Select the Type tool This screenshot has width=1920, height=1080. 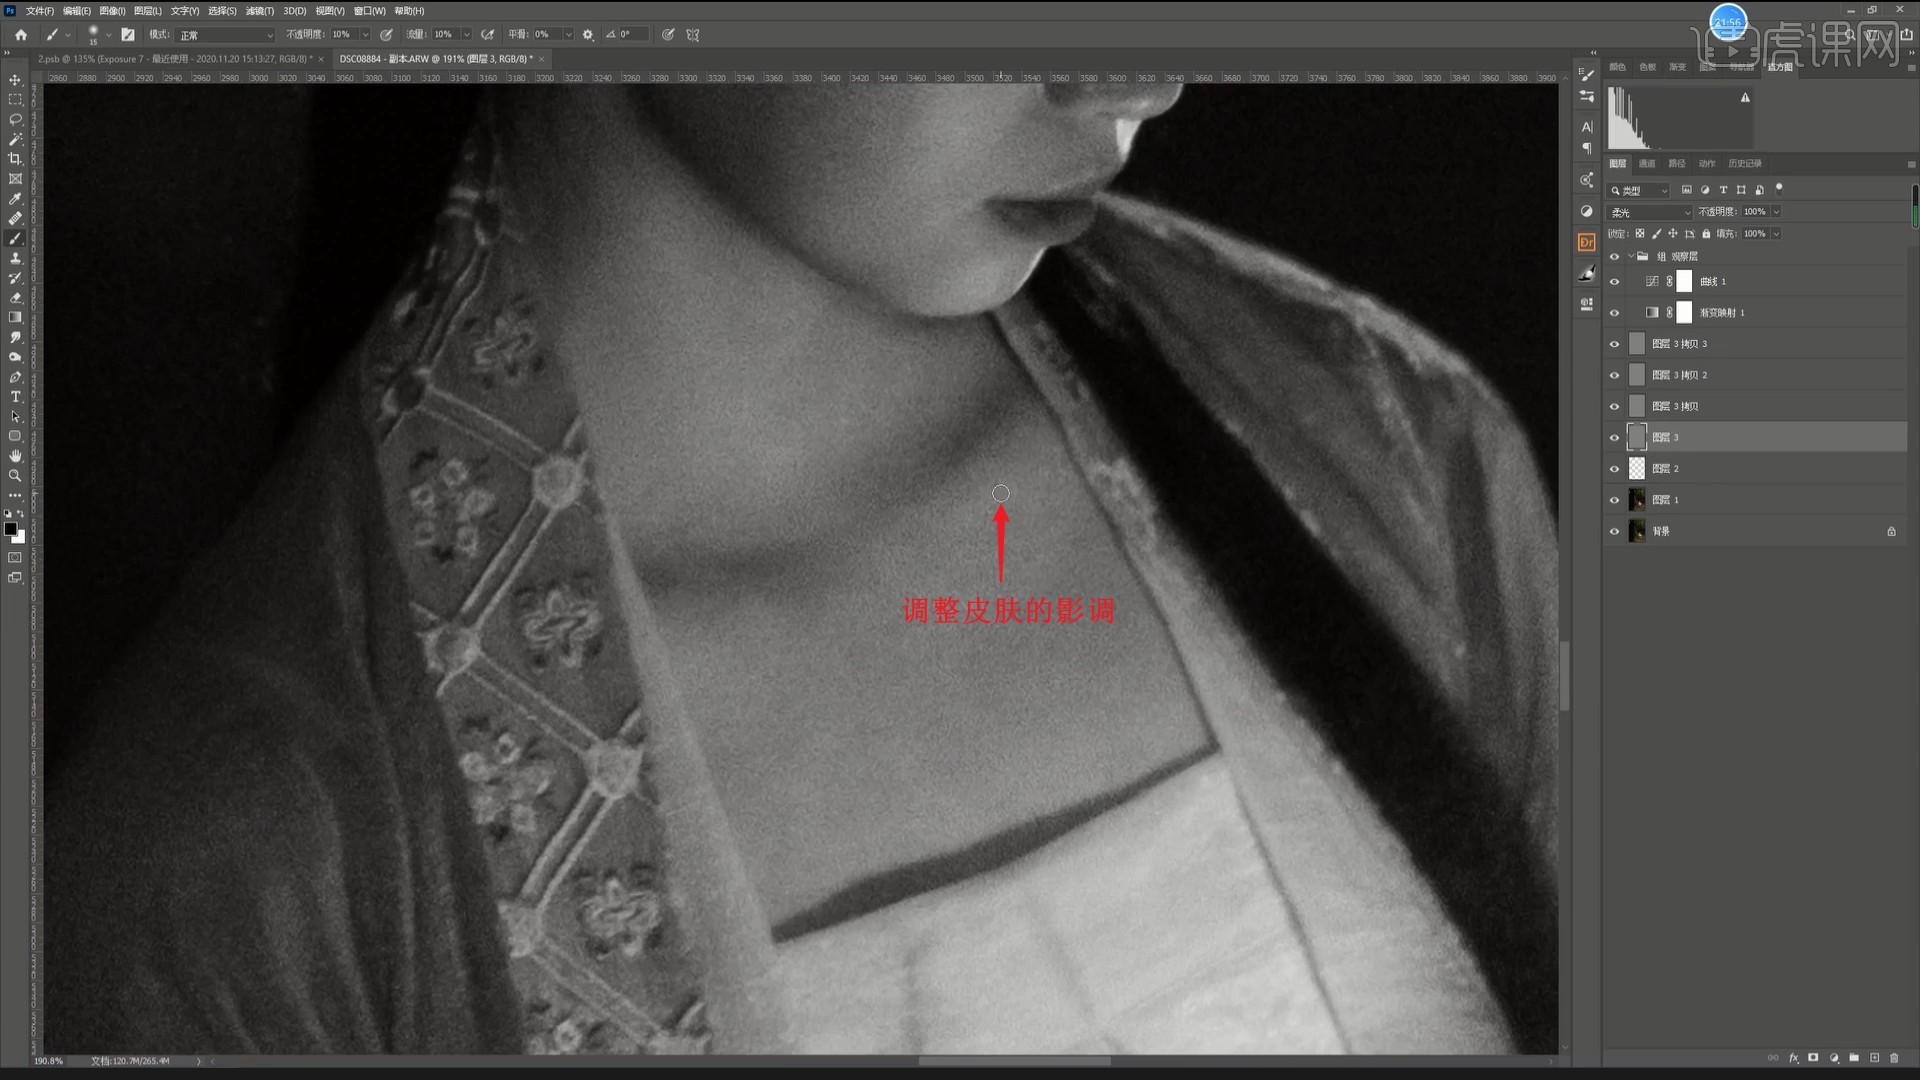tap(15, 397)
